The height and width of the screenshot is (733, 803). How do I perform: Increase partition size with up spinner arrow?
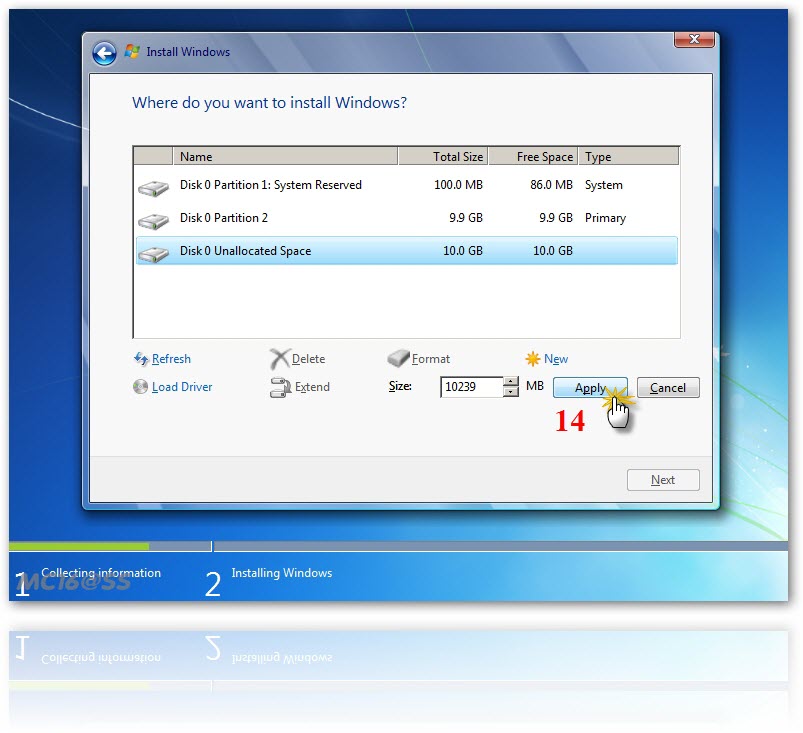click(x=511, y=382)
